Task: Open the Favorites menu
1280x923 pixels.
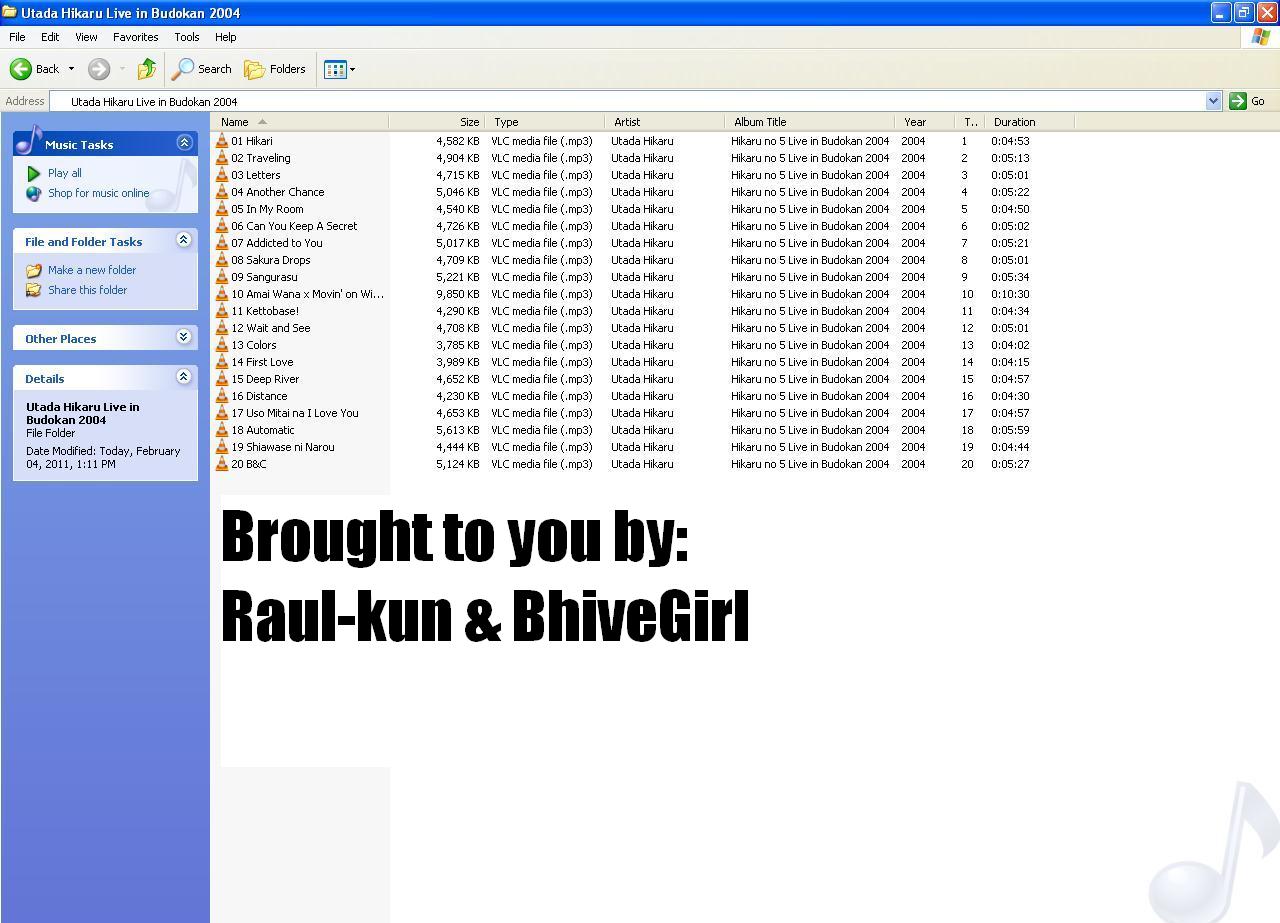Action: pyautogui.click(x=135, y=37)
